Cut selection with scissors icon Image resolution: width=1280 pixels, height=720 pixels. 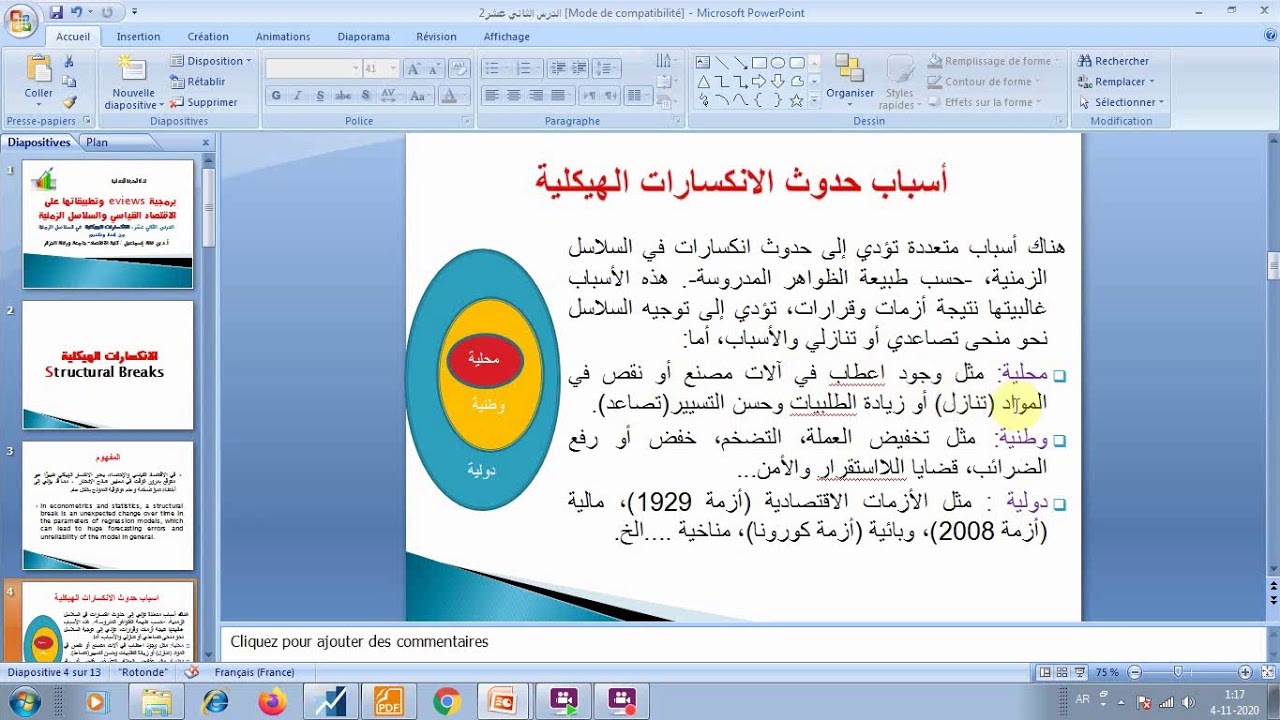tap(69, 62)
